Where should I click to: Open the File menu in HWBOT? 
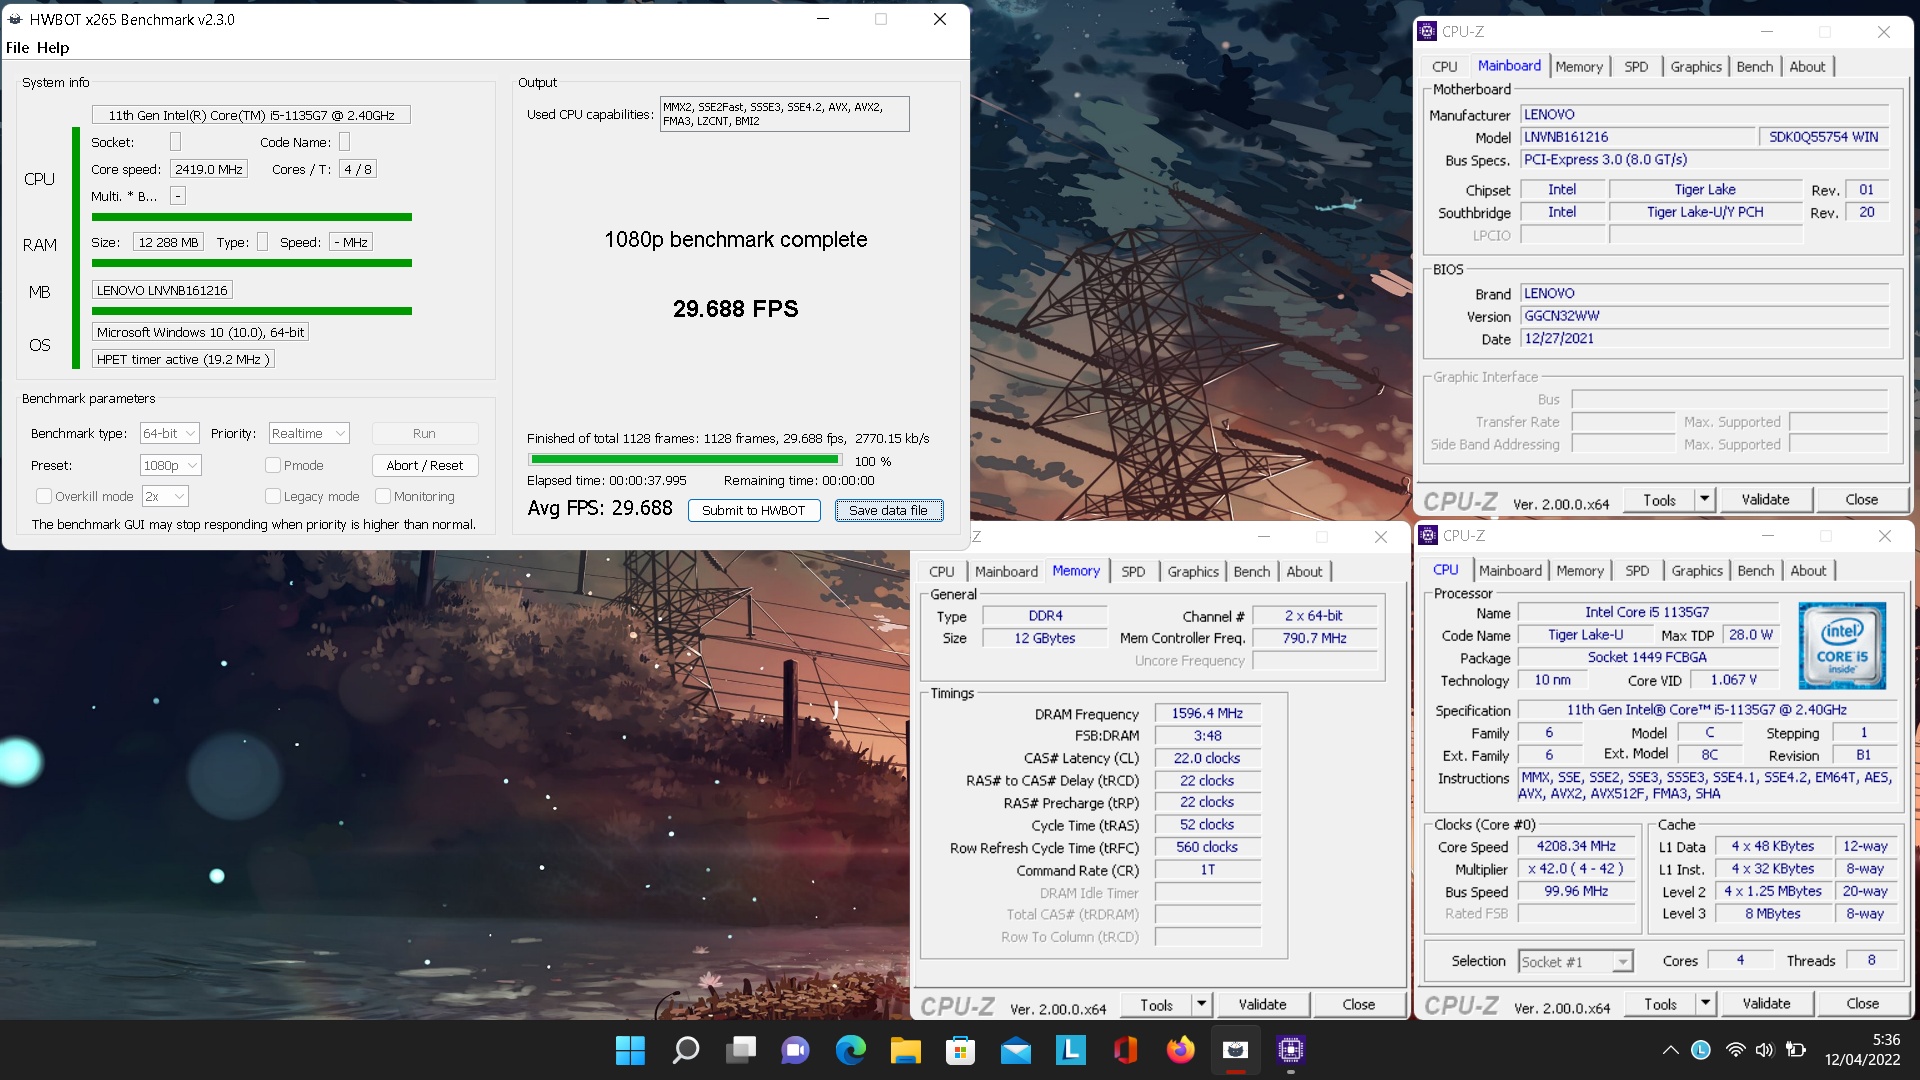[17, 47]
